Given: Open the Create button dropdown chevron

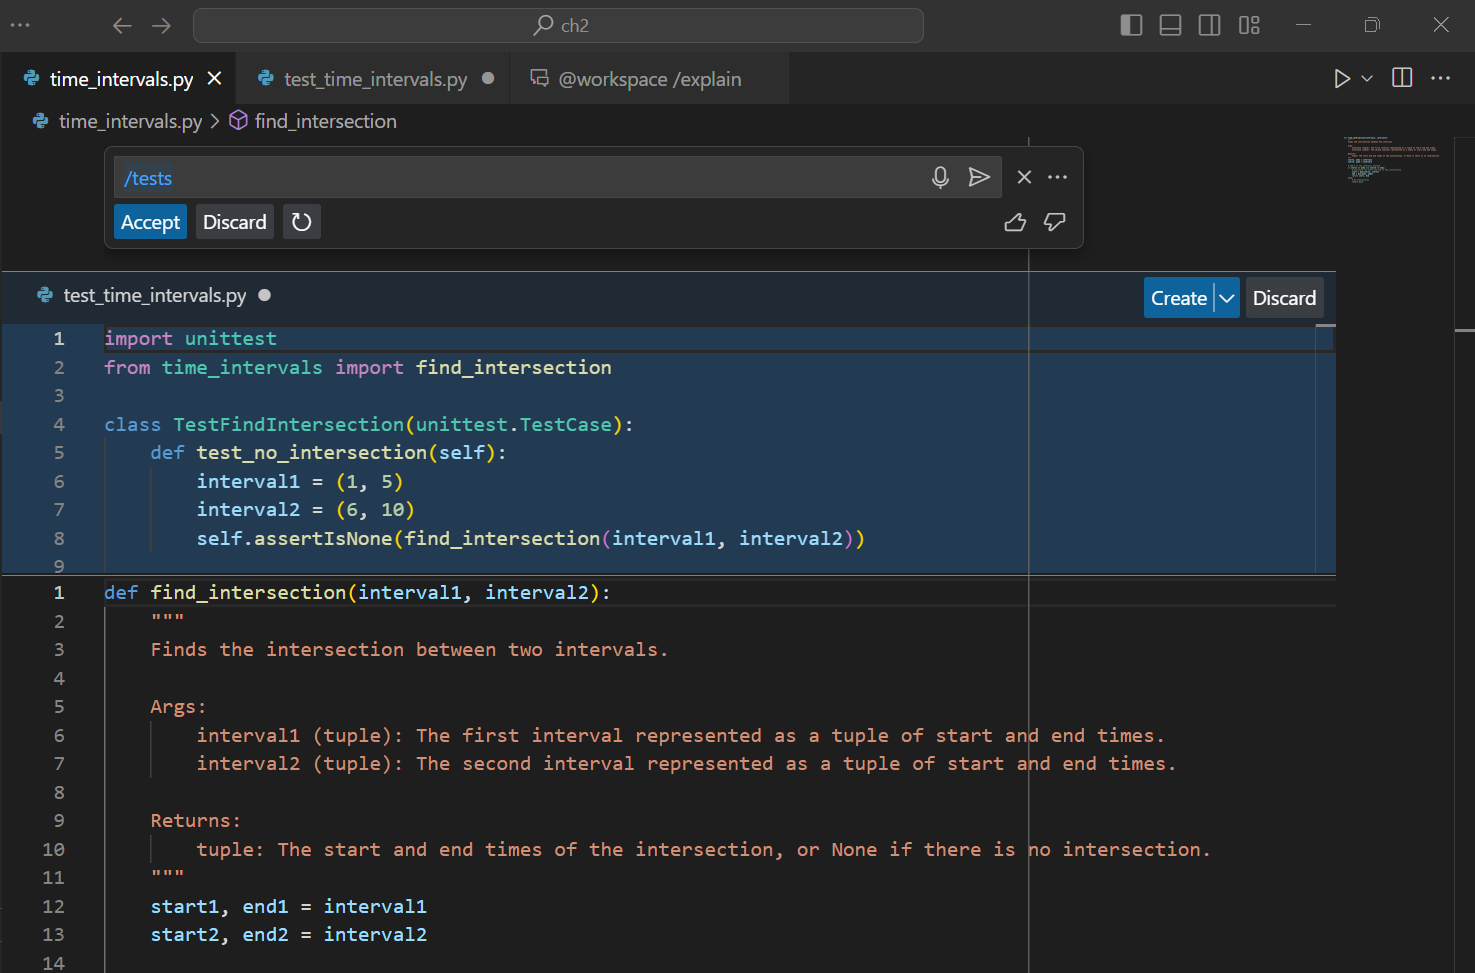Looking at the screenshot, I should click(x=1227, y=298).
